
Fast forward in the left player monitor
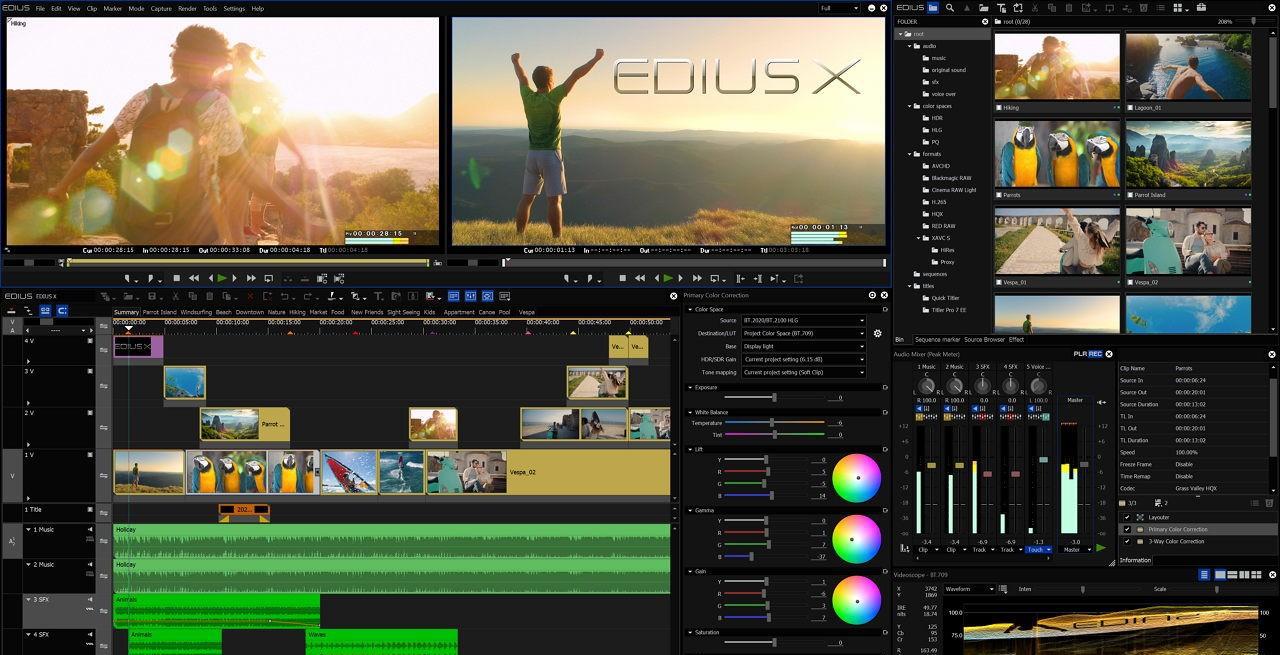(251, 278)
